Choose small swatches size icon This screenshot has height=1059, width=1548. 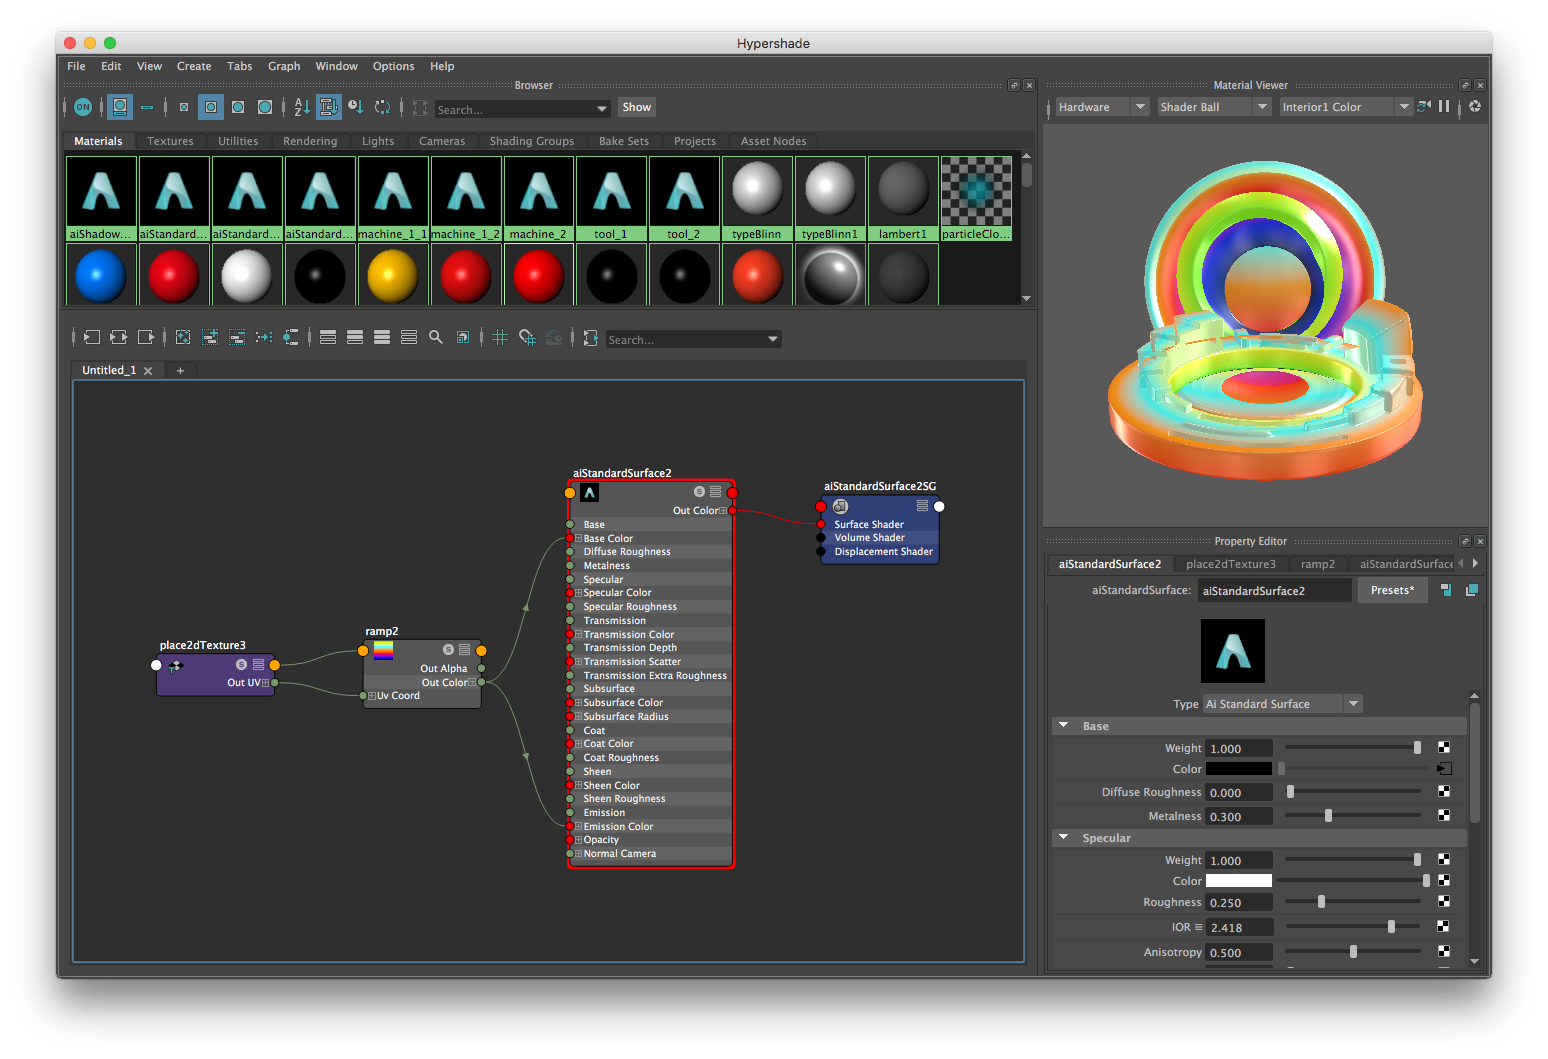[184, 107]
